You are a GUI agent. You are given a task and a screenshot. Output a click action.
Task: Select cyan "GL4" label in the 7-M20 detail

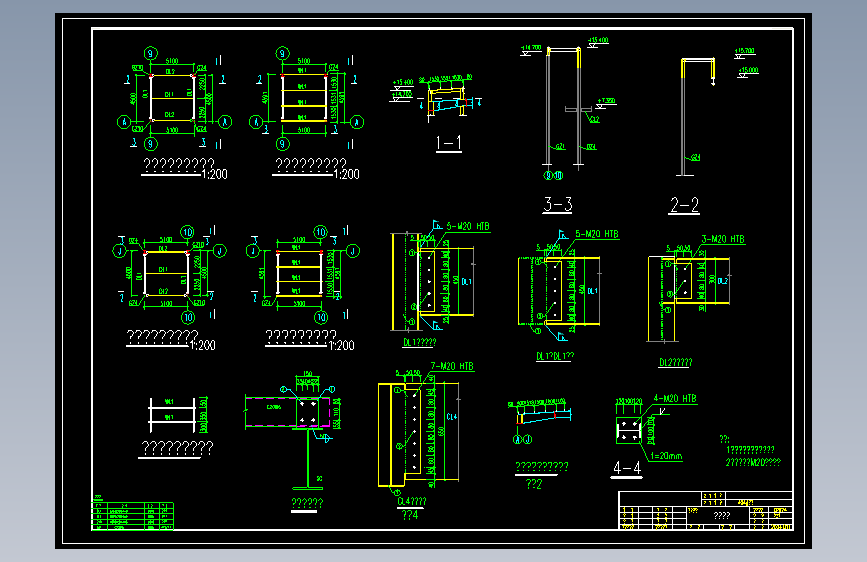click(452, 417)
